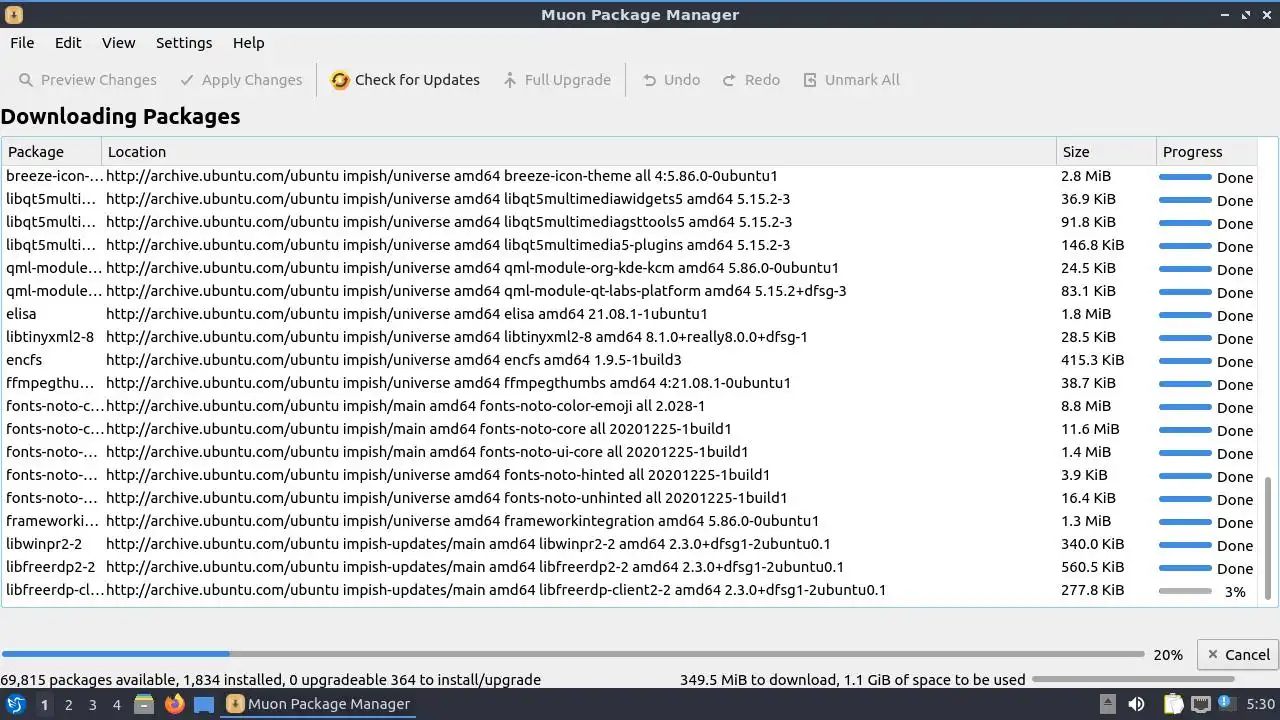The image size is (1280, 720).
Task: Click the elisa row's progress bar
Action: (x=1185, y=315)
